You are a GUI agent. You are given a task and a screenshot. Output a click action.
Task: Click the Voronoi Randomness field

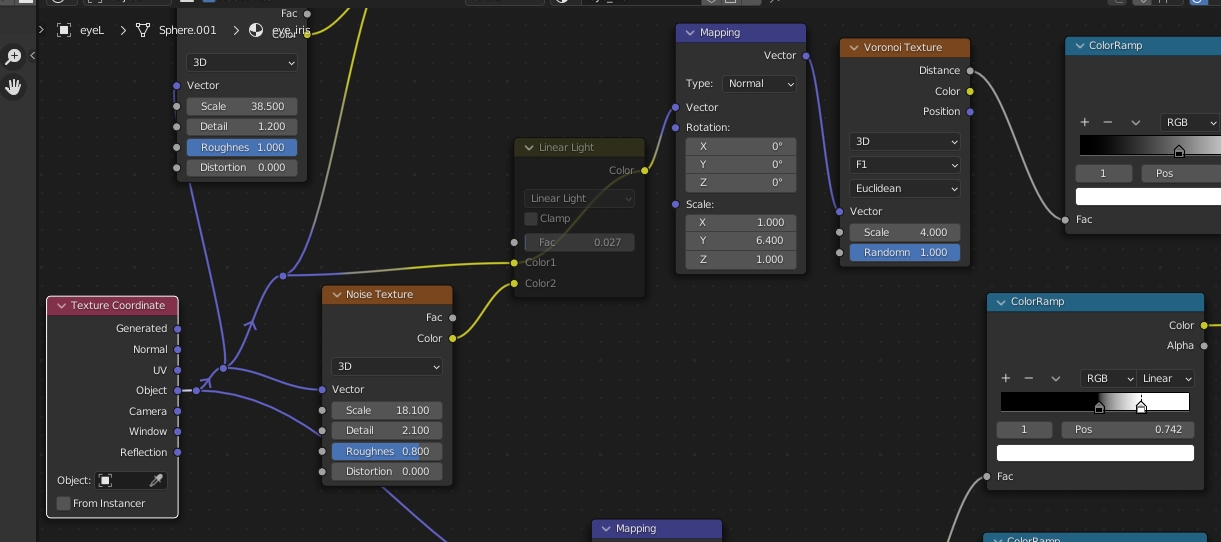(904, 253)
